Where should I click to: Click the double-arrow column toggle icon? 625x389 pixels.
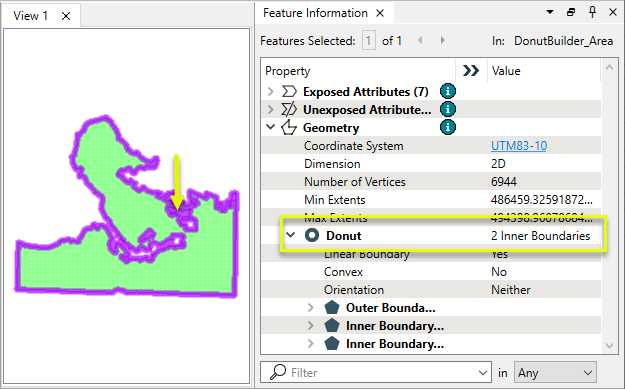click(x=470, y=71)
